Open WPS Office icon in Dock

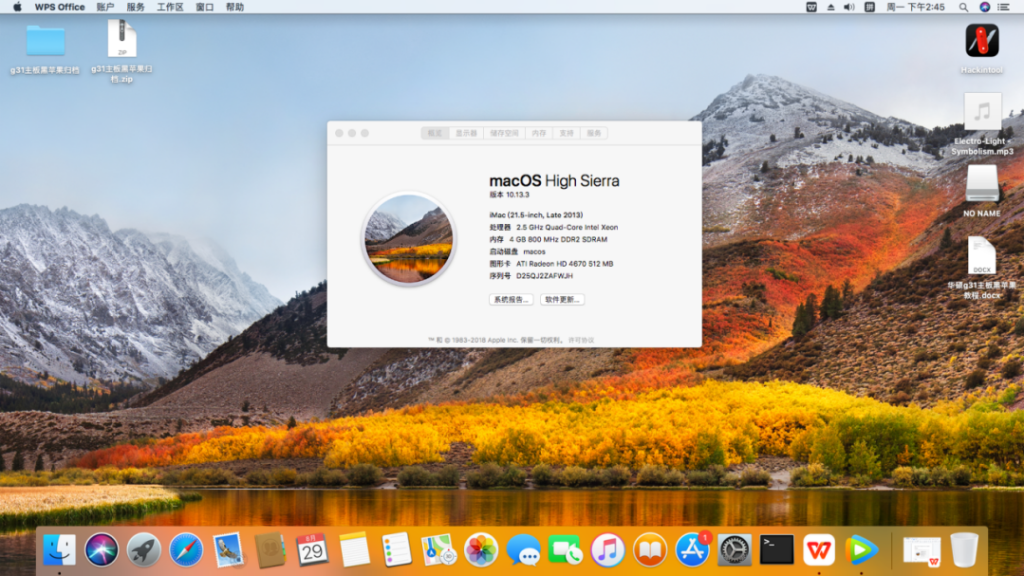[x=819, y=549]
